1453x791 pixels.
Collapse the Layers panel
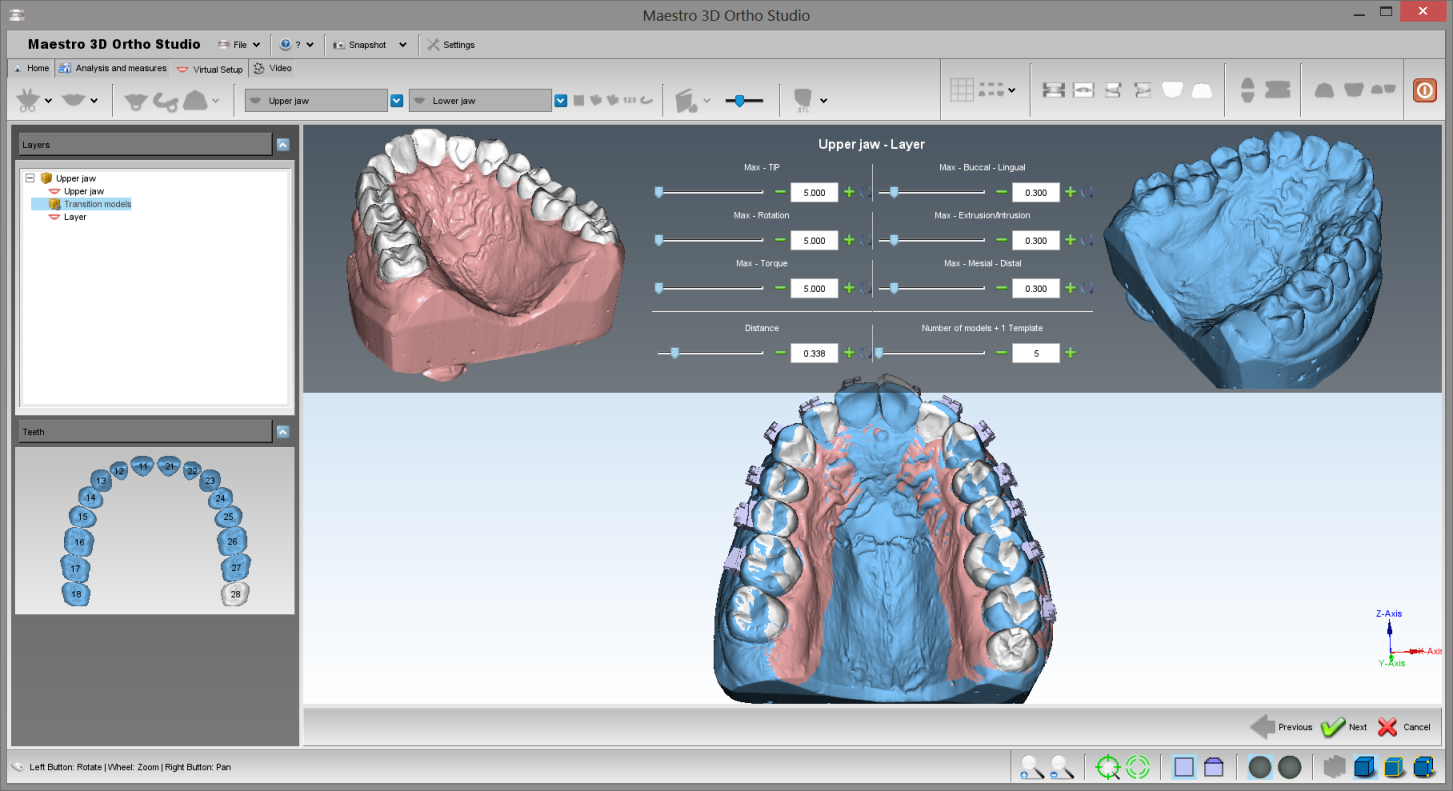(x=283, y=145)
